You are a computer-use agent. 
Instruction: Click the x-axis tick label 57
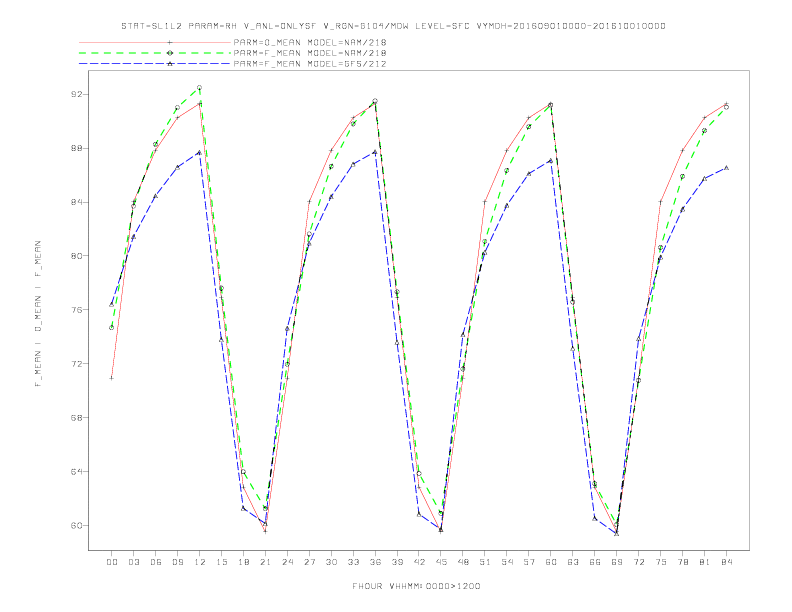[529, 562]
